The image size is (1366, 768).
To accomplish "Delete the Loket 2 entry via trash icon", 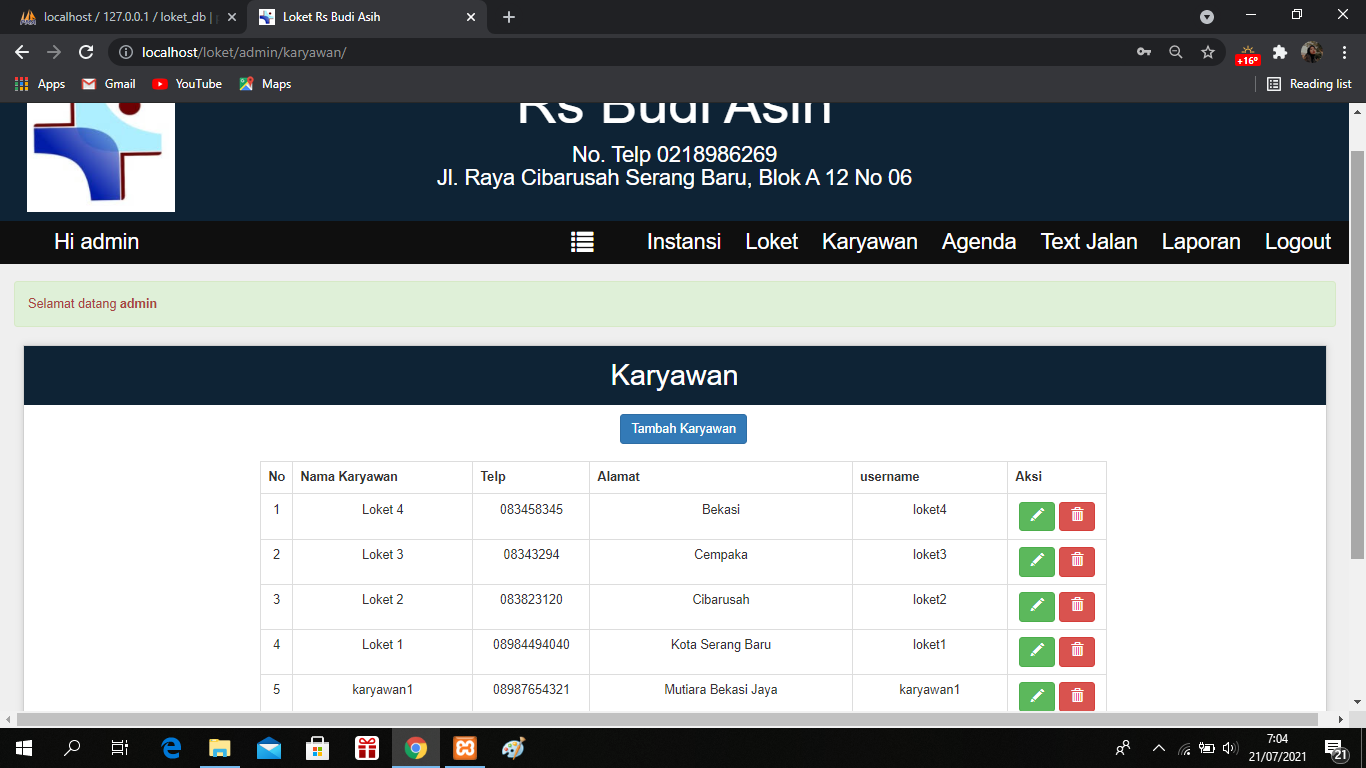I will pos(1076,606).
